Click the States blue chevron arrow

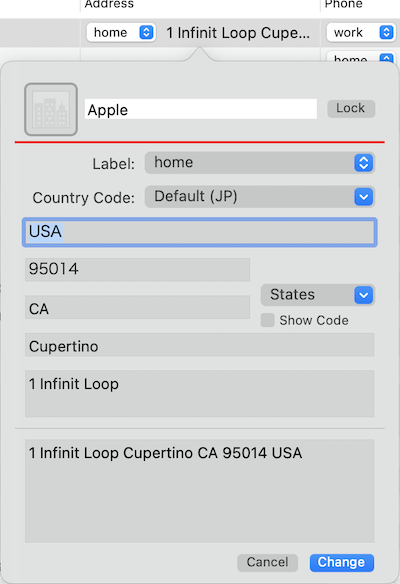tap(364, 295)
